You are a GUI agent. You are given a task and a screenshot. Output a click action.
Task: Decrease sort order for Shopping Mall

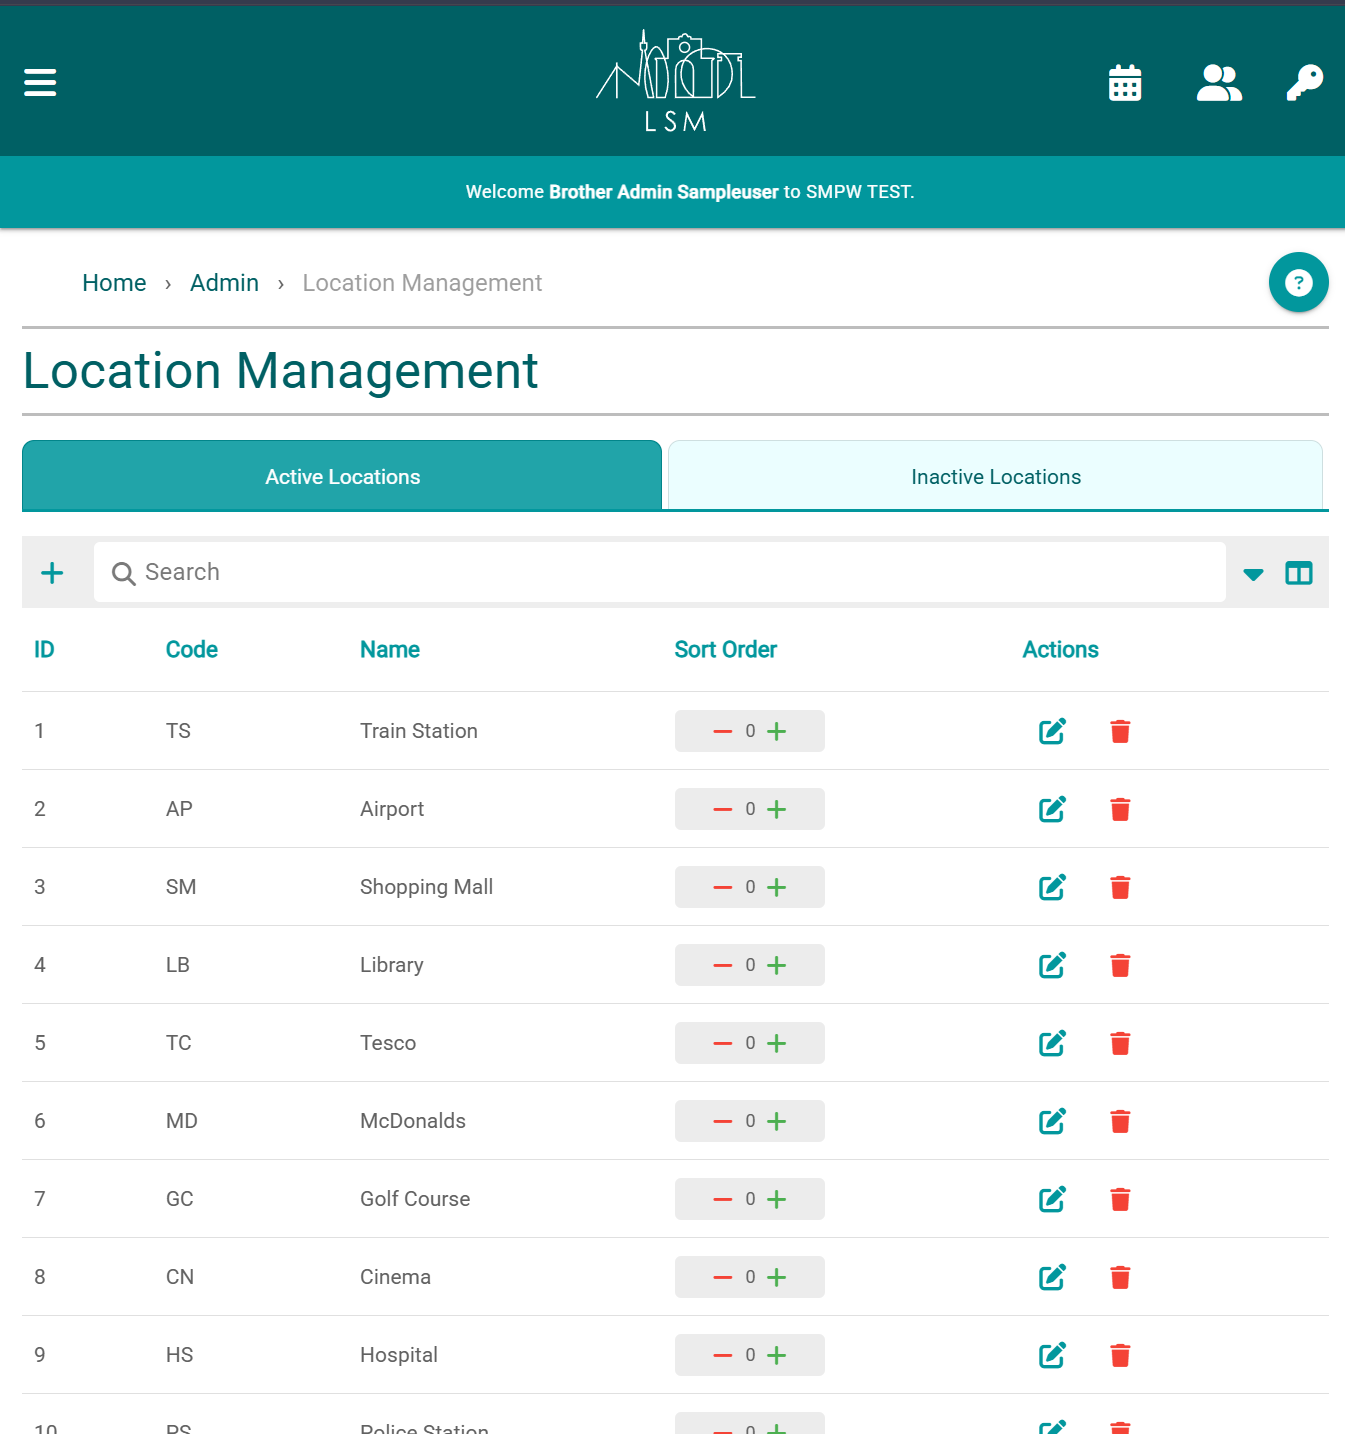tap(722, 887)
